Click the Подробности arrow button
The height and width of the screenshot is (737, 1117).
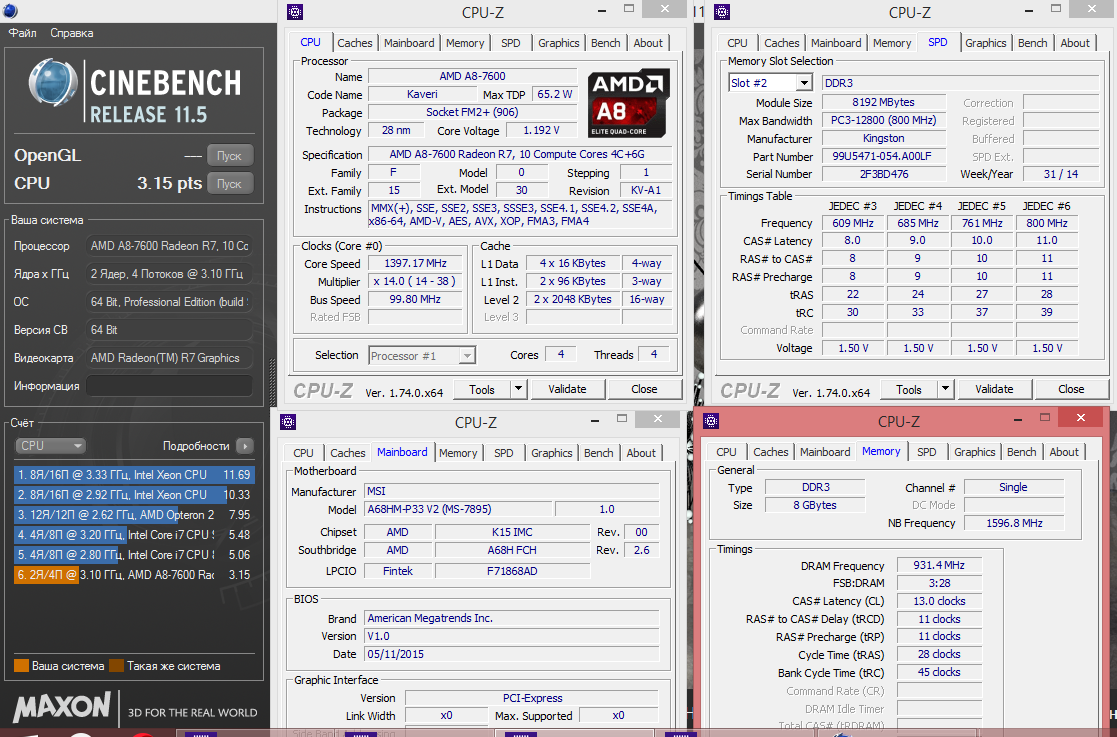(x=244, y=446)
